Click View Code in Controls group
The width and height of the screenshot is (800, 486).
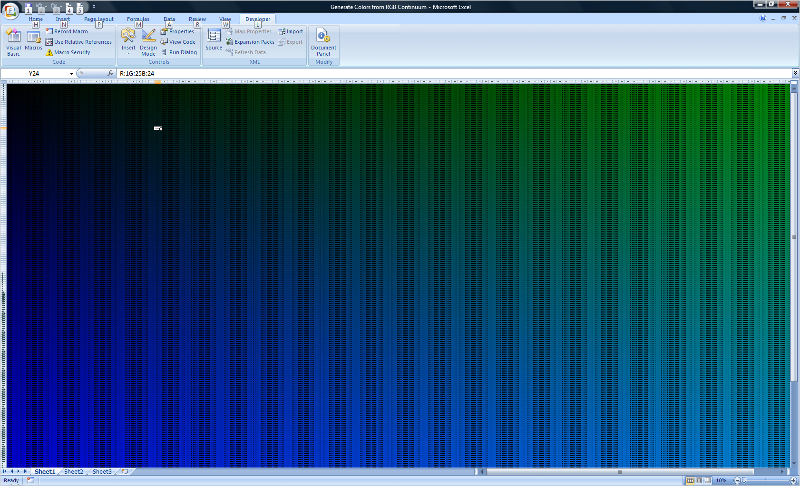178,42
